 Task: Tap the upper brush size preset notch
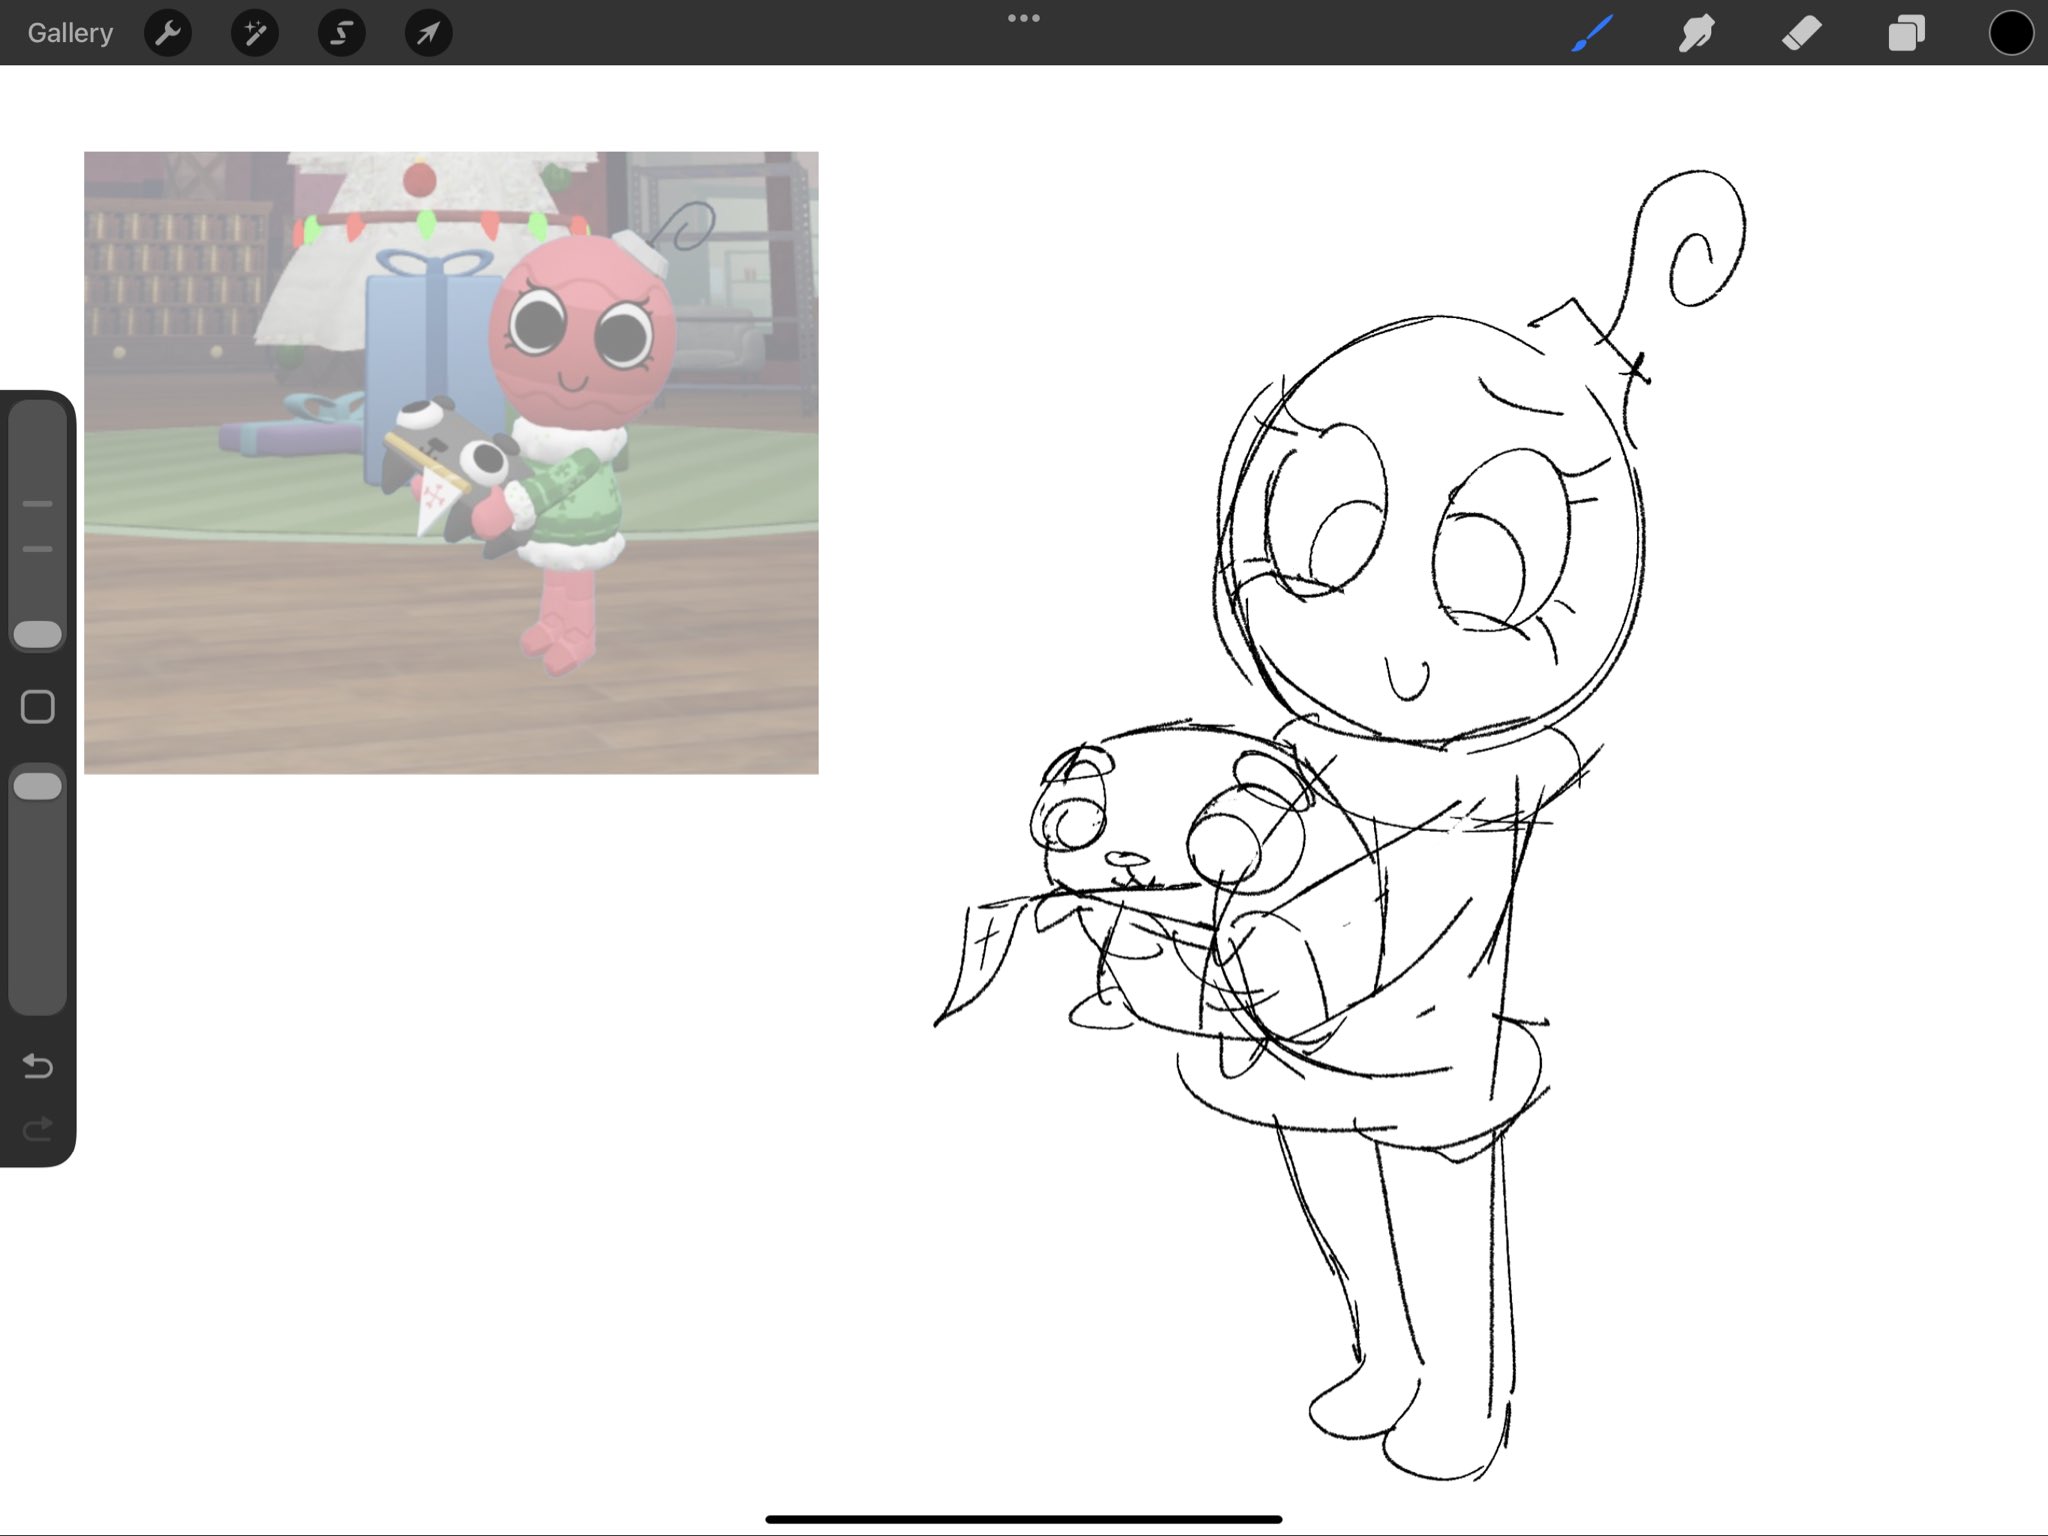point(38,504)
